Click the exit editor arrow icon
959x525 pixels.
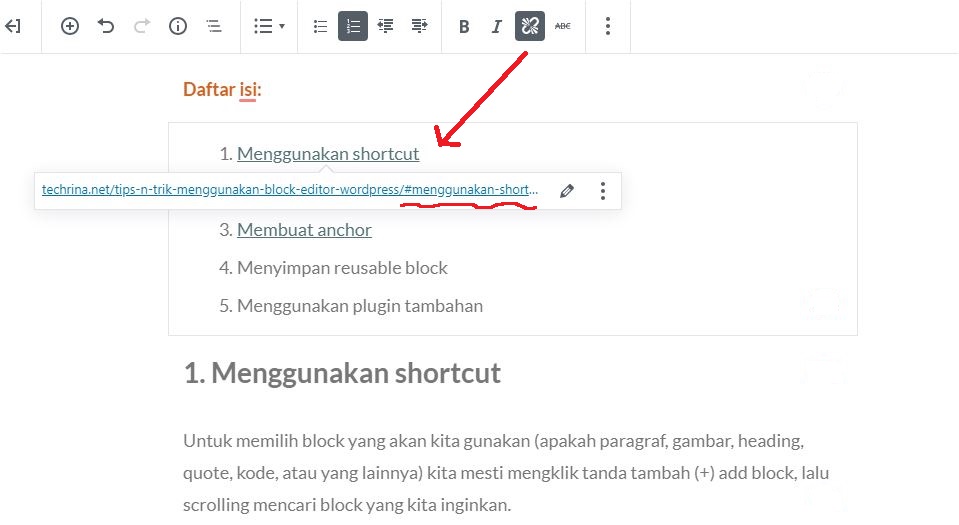coord(14,27)
